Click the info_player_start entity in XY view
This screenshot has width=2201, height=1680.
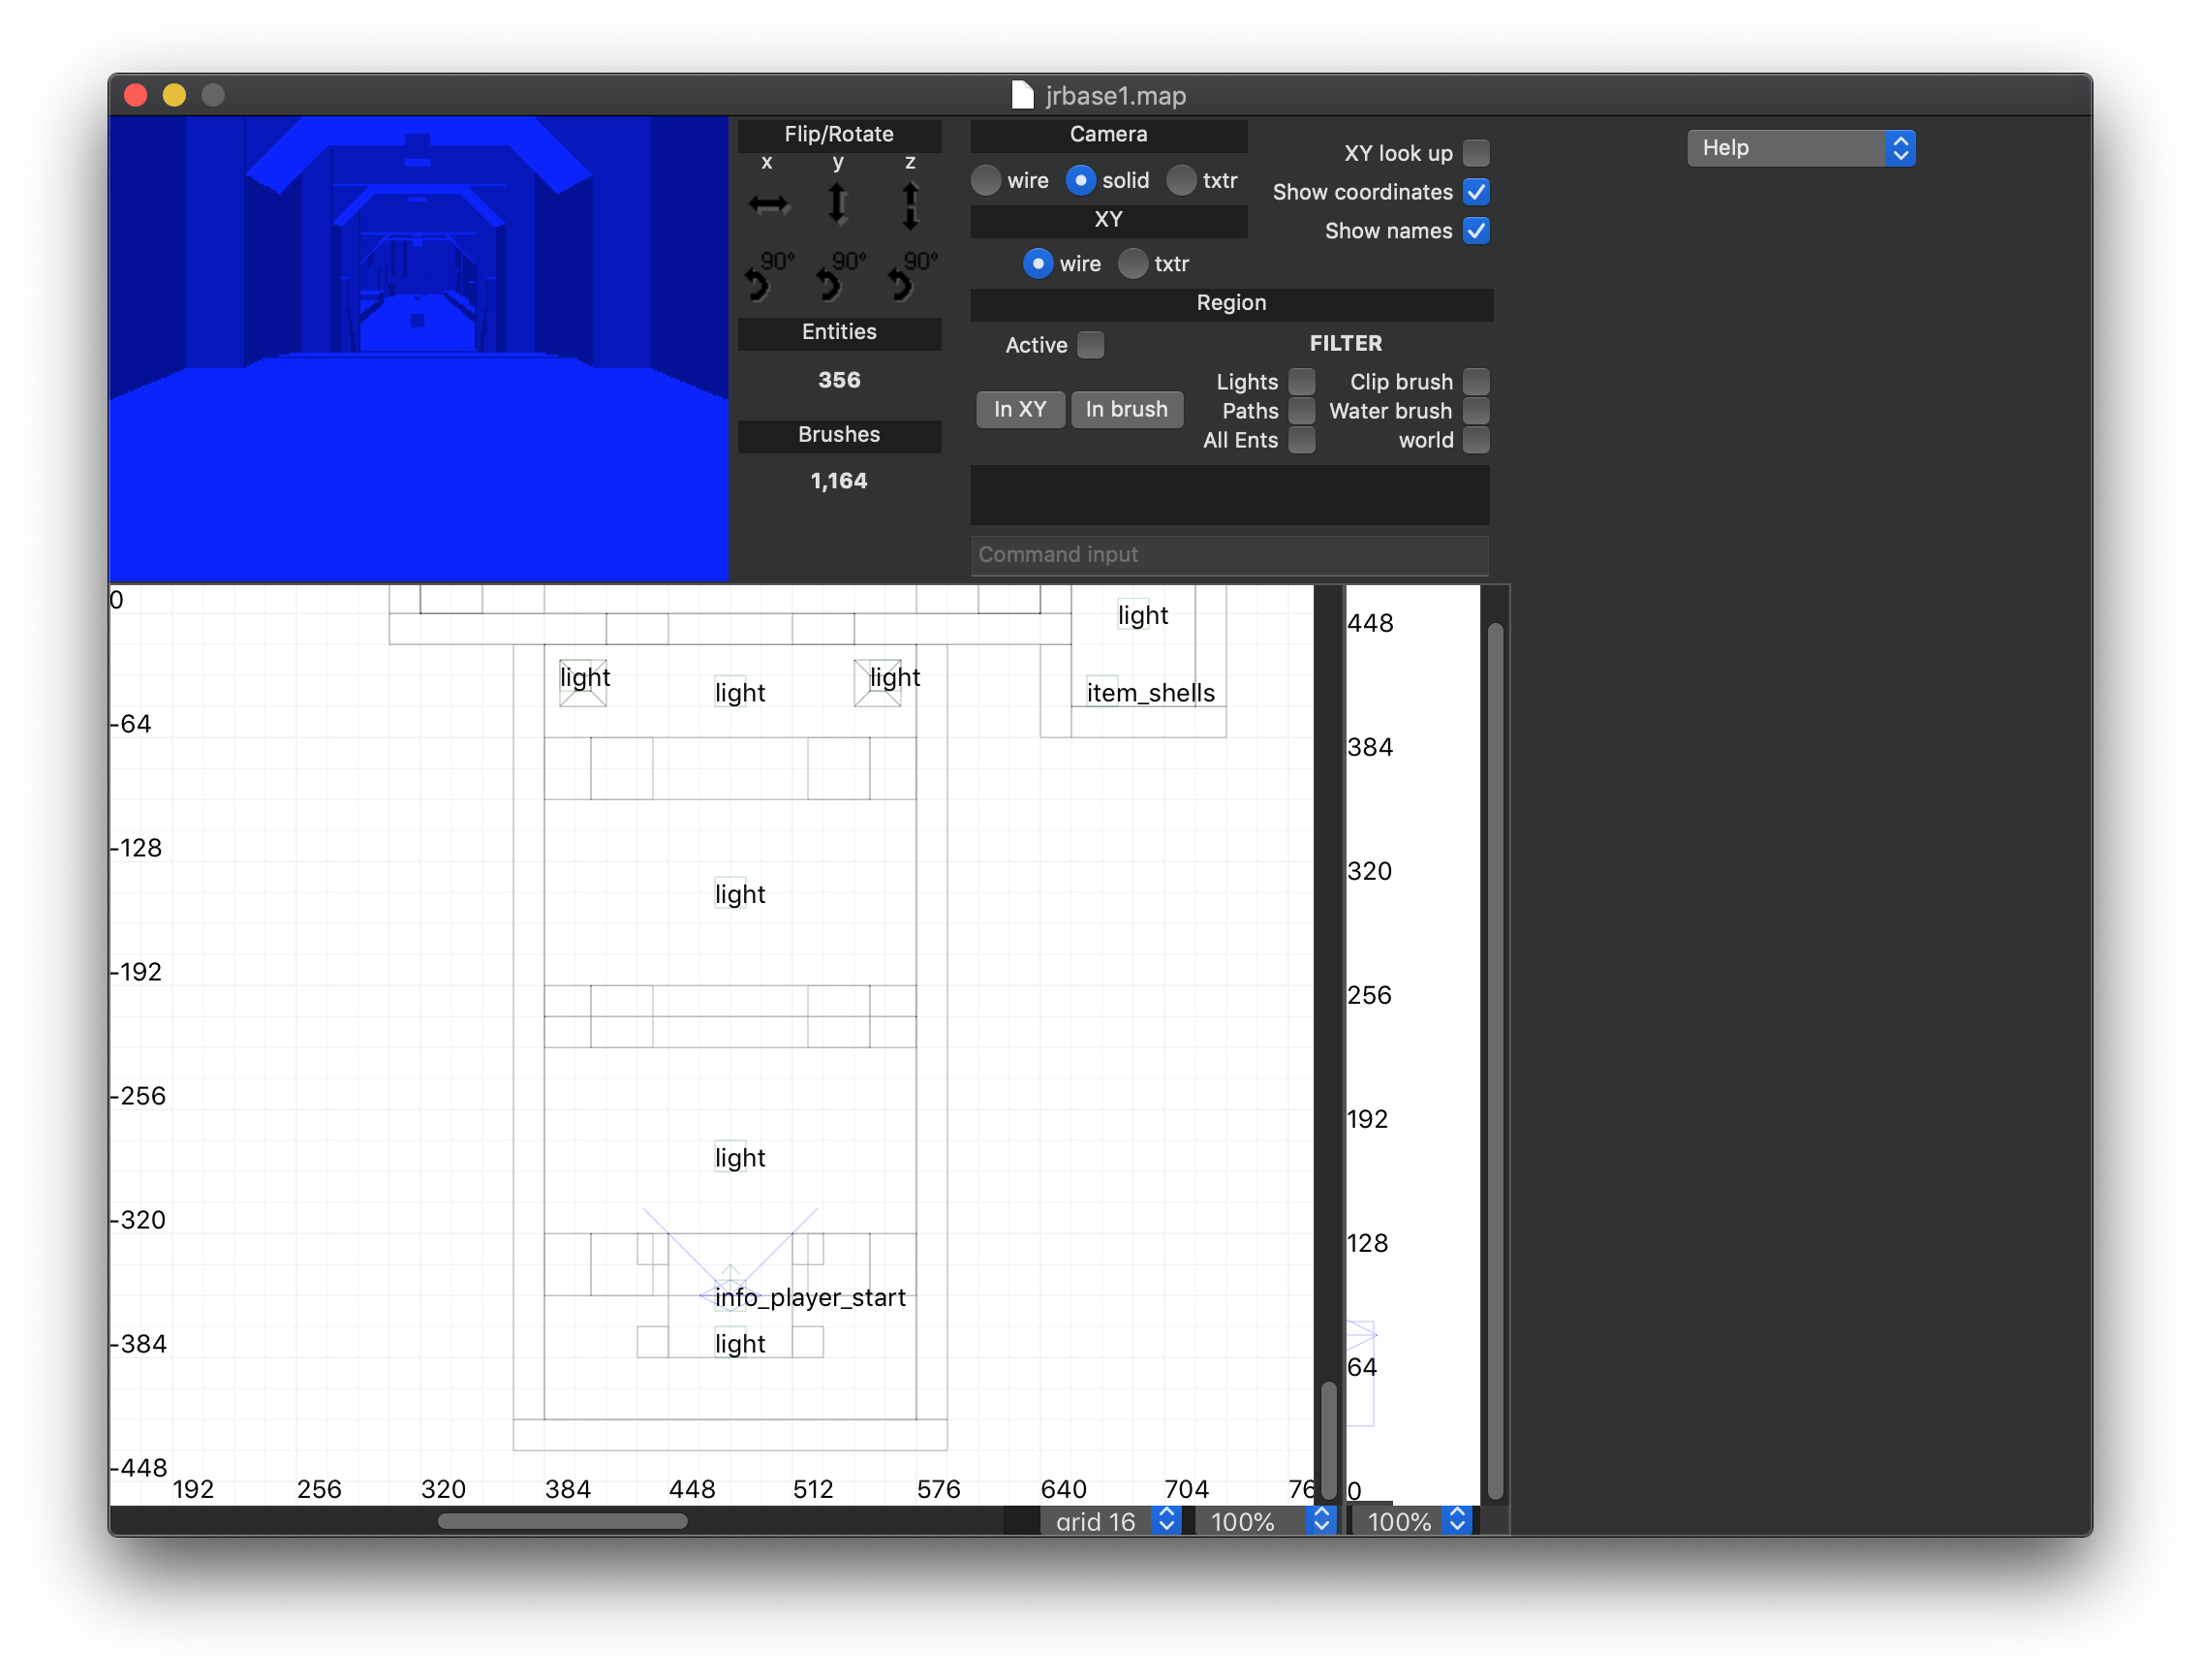coord(730,1296)
